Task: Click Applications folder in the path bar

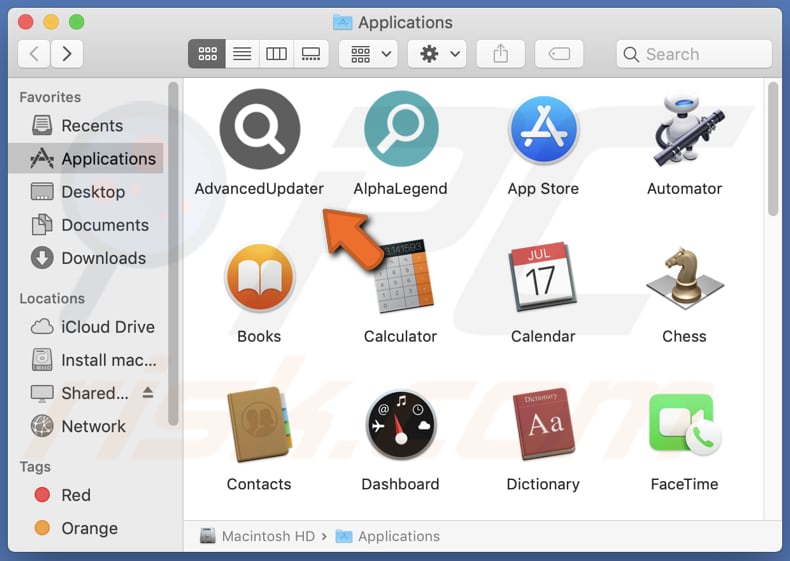Action: pyautogui.click(x=388, y=536)
